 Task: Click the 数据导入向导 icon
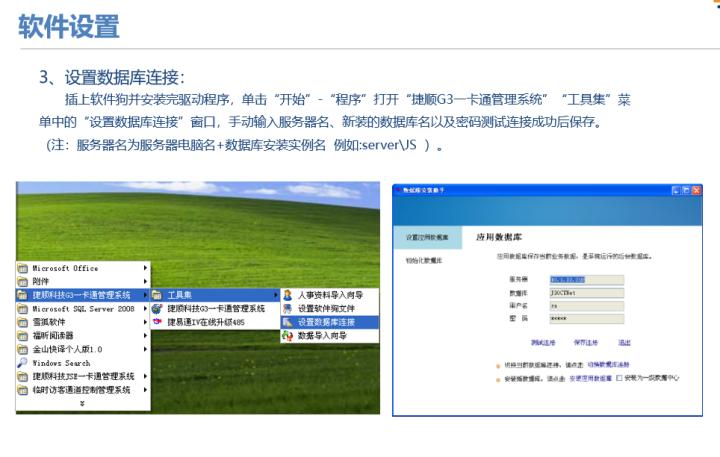point(288,336)
